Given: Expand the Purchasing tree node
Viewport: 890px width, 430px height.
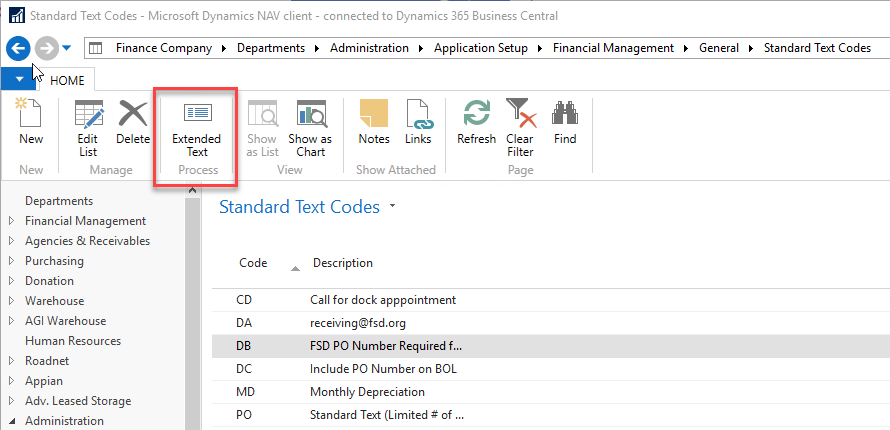Looking at the screenshot, I should point(12,261).
